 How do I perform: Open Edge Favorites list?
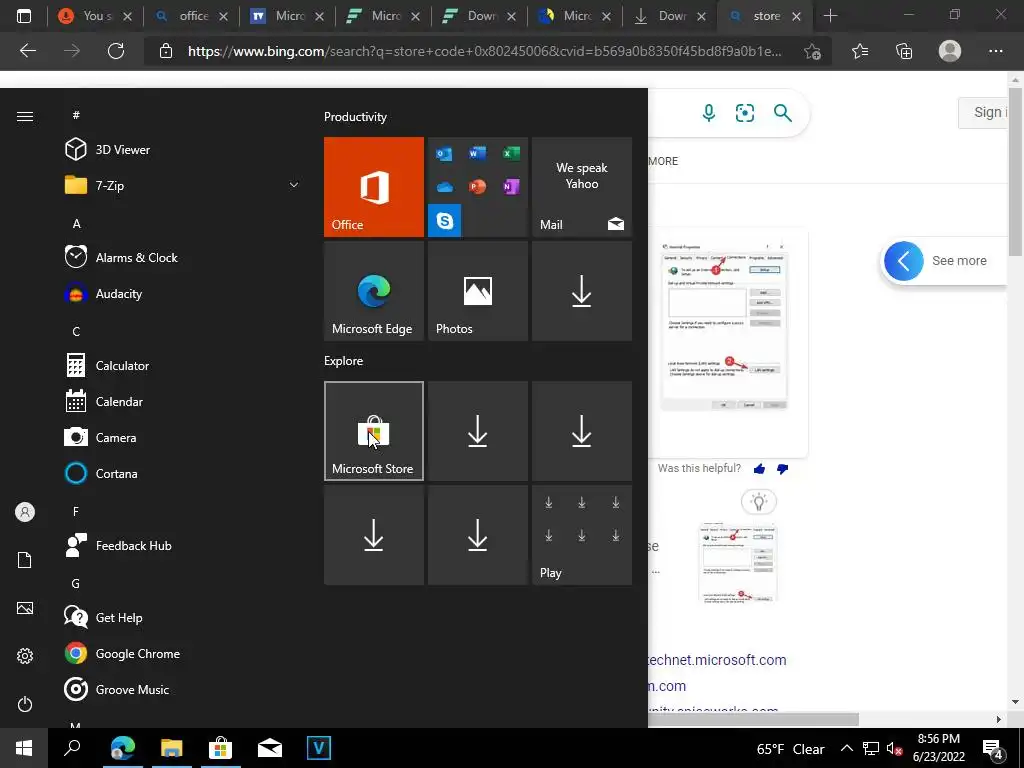[860, 51]
